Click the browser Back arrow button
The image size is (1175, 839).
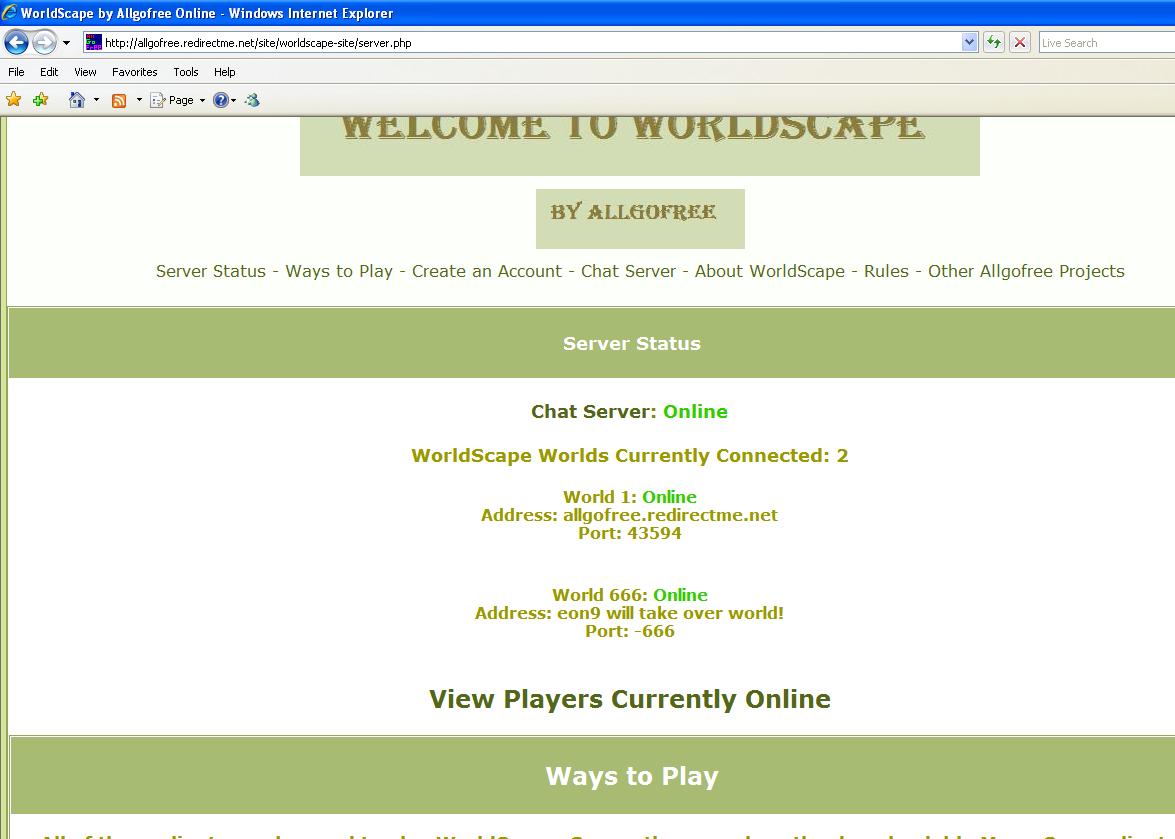(16, 42)
